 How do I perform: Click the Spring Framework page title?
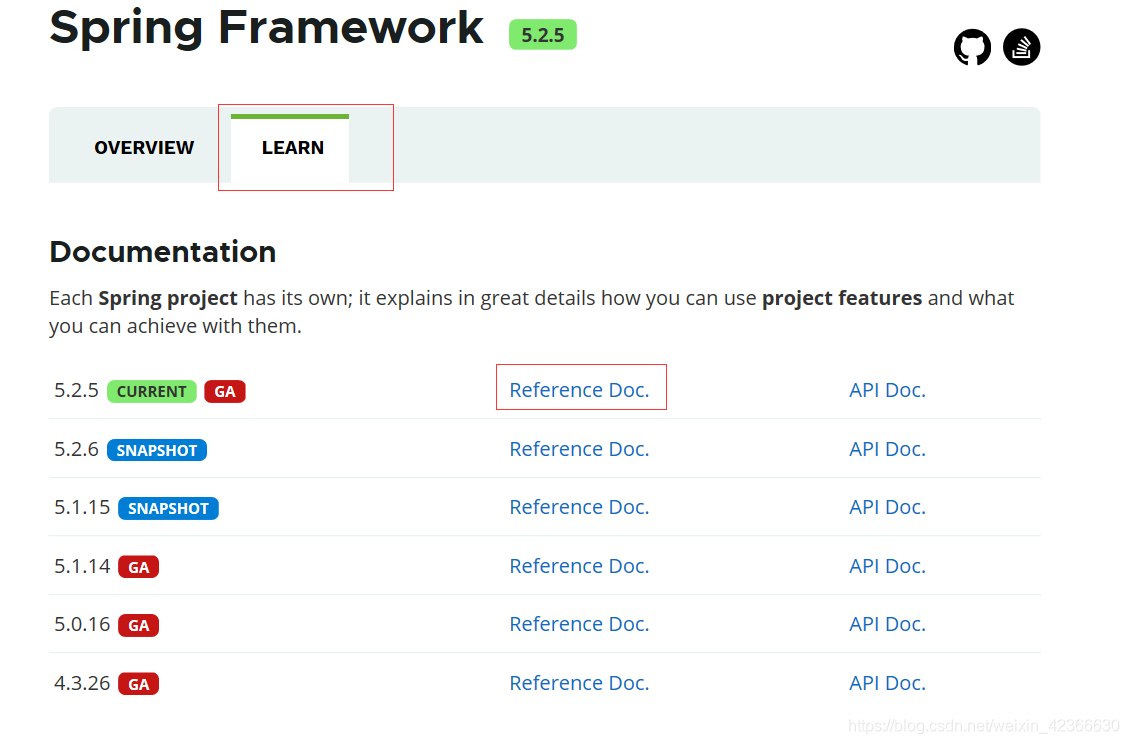(266, 29)
